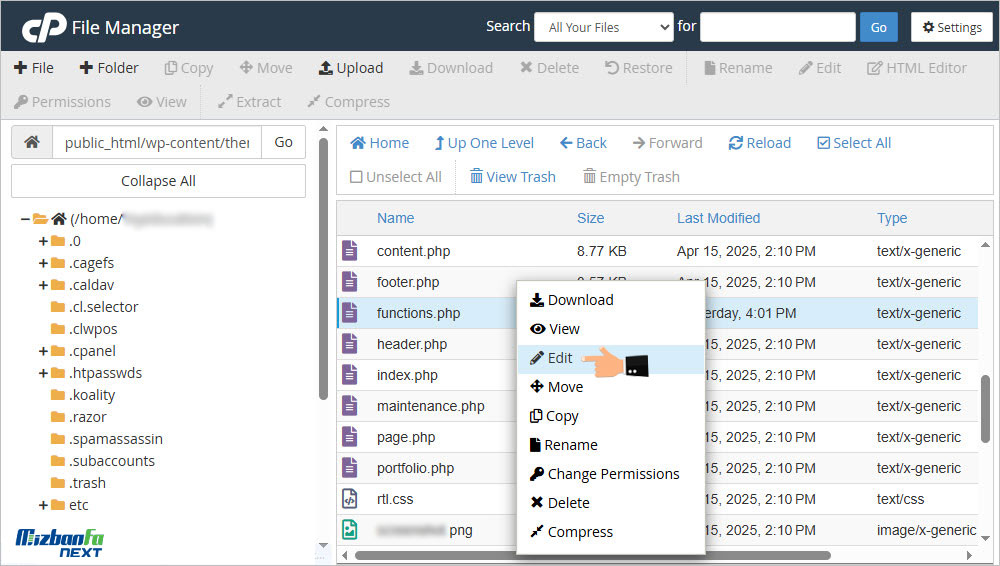Open View Trash bin
Viewport: 1000px width, 566px height.
coord(512,177)
